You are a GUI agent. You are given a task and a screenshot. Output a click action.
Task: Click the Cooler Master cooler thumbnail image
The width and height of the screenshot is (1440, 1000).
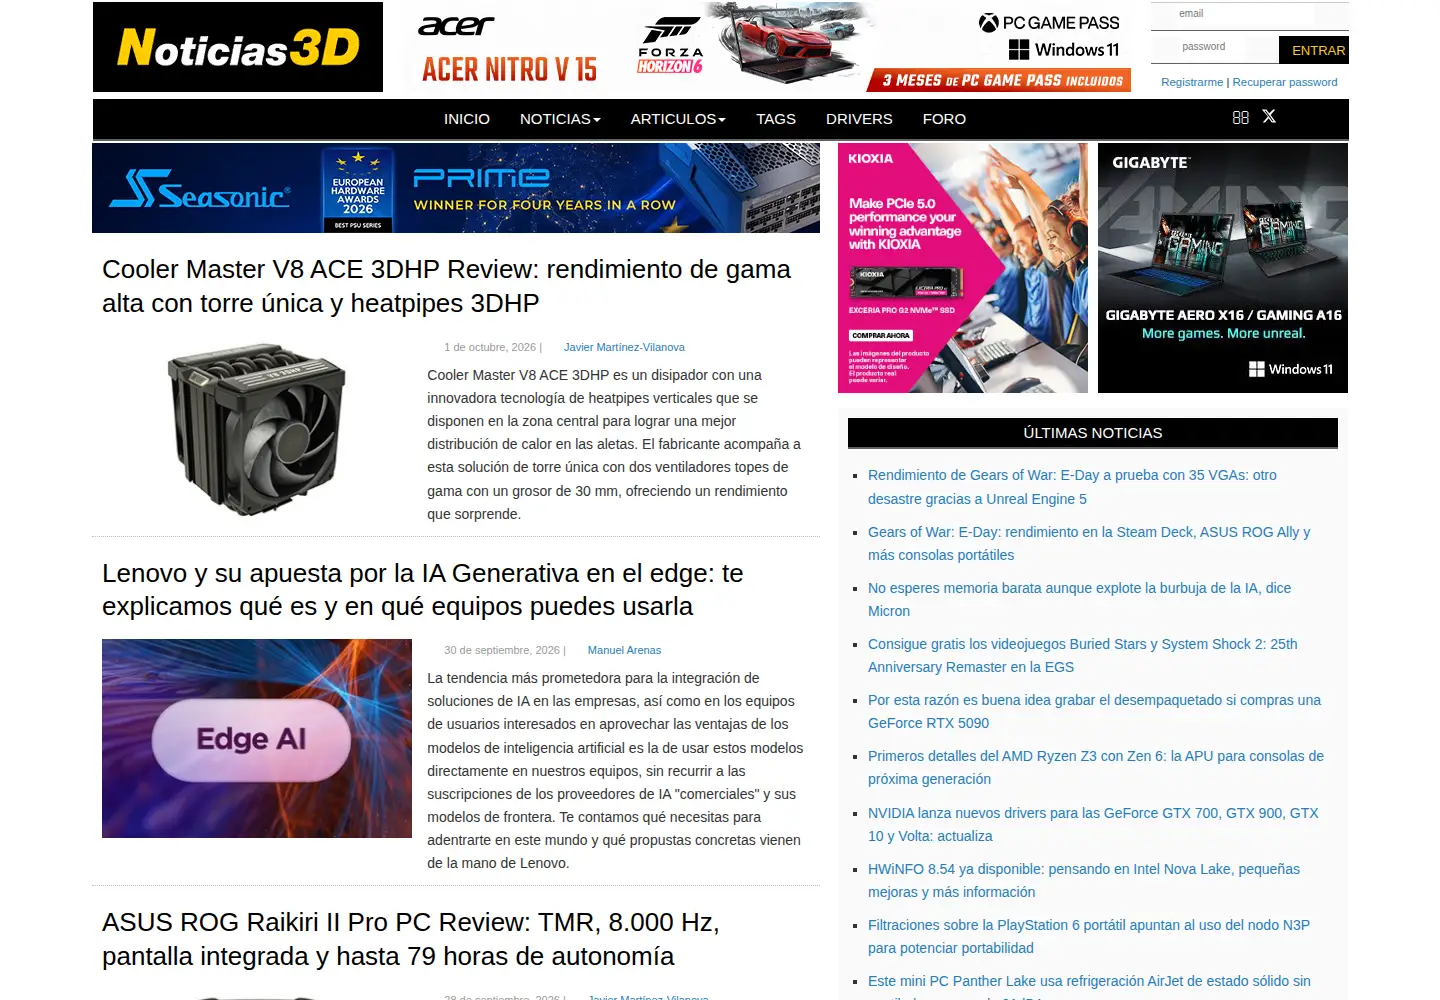[257, 430]
